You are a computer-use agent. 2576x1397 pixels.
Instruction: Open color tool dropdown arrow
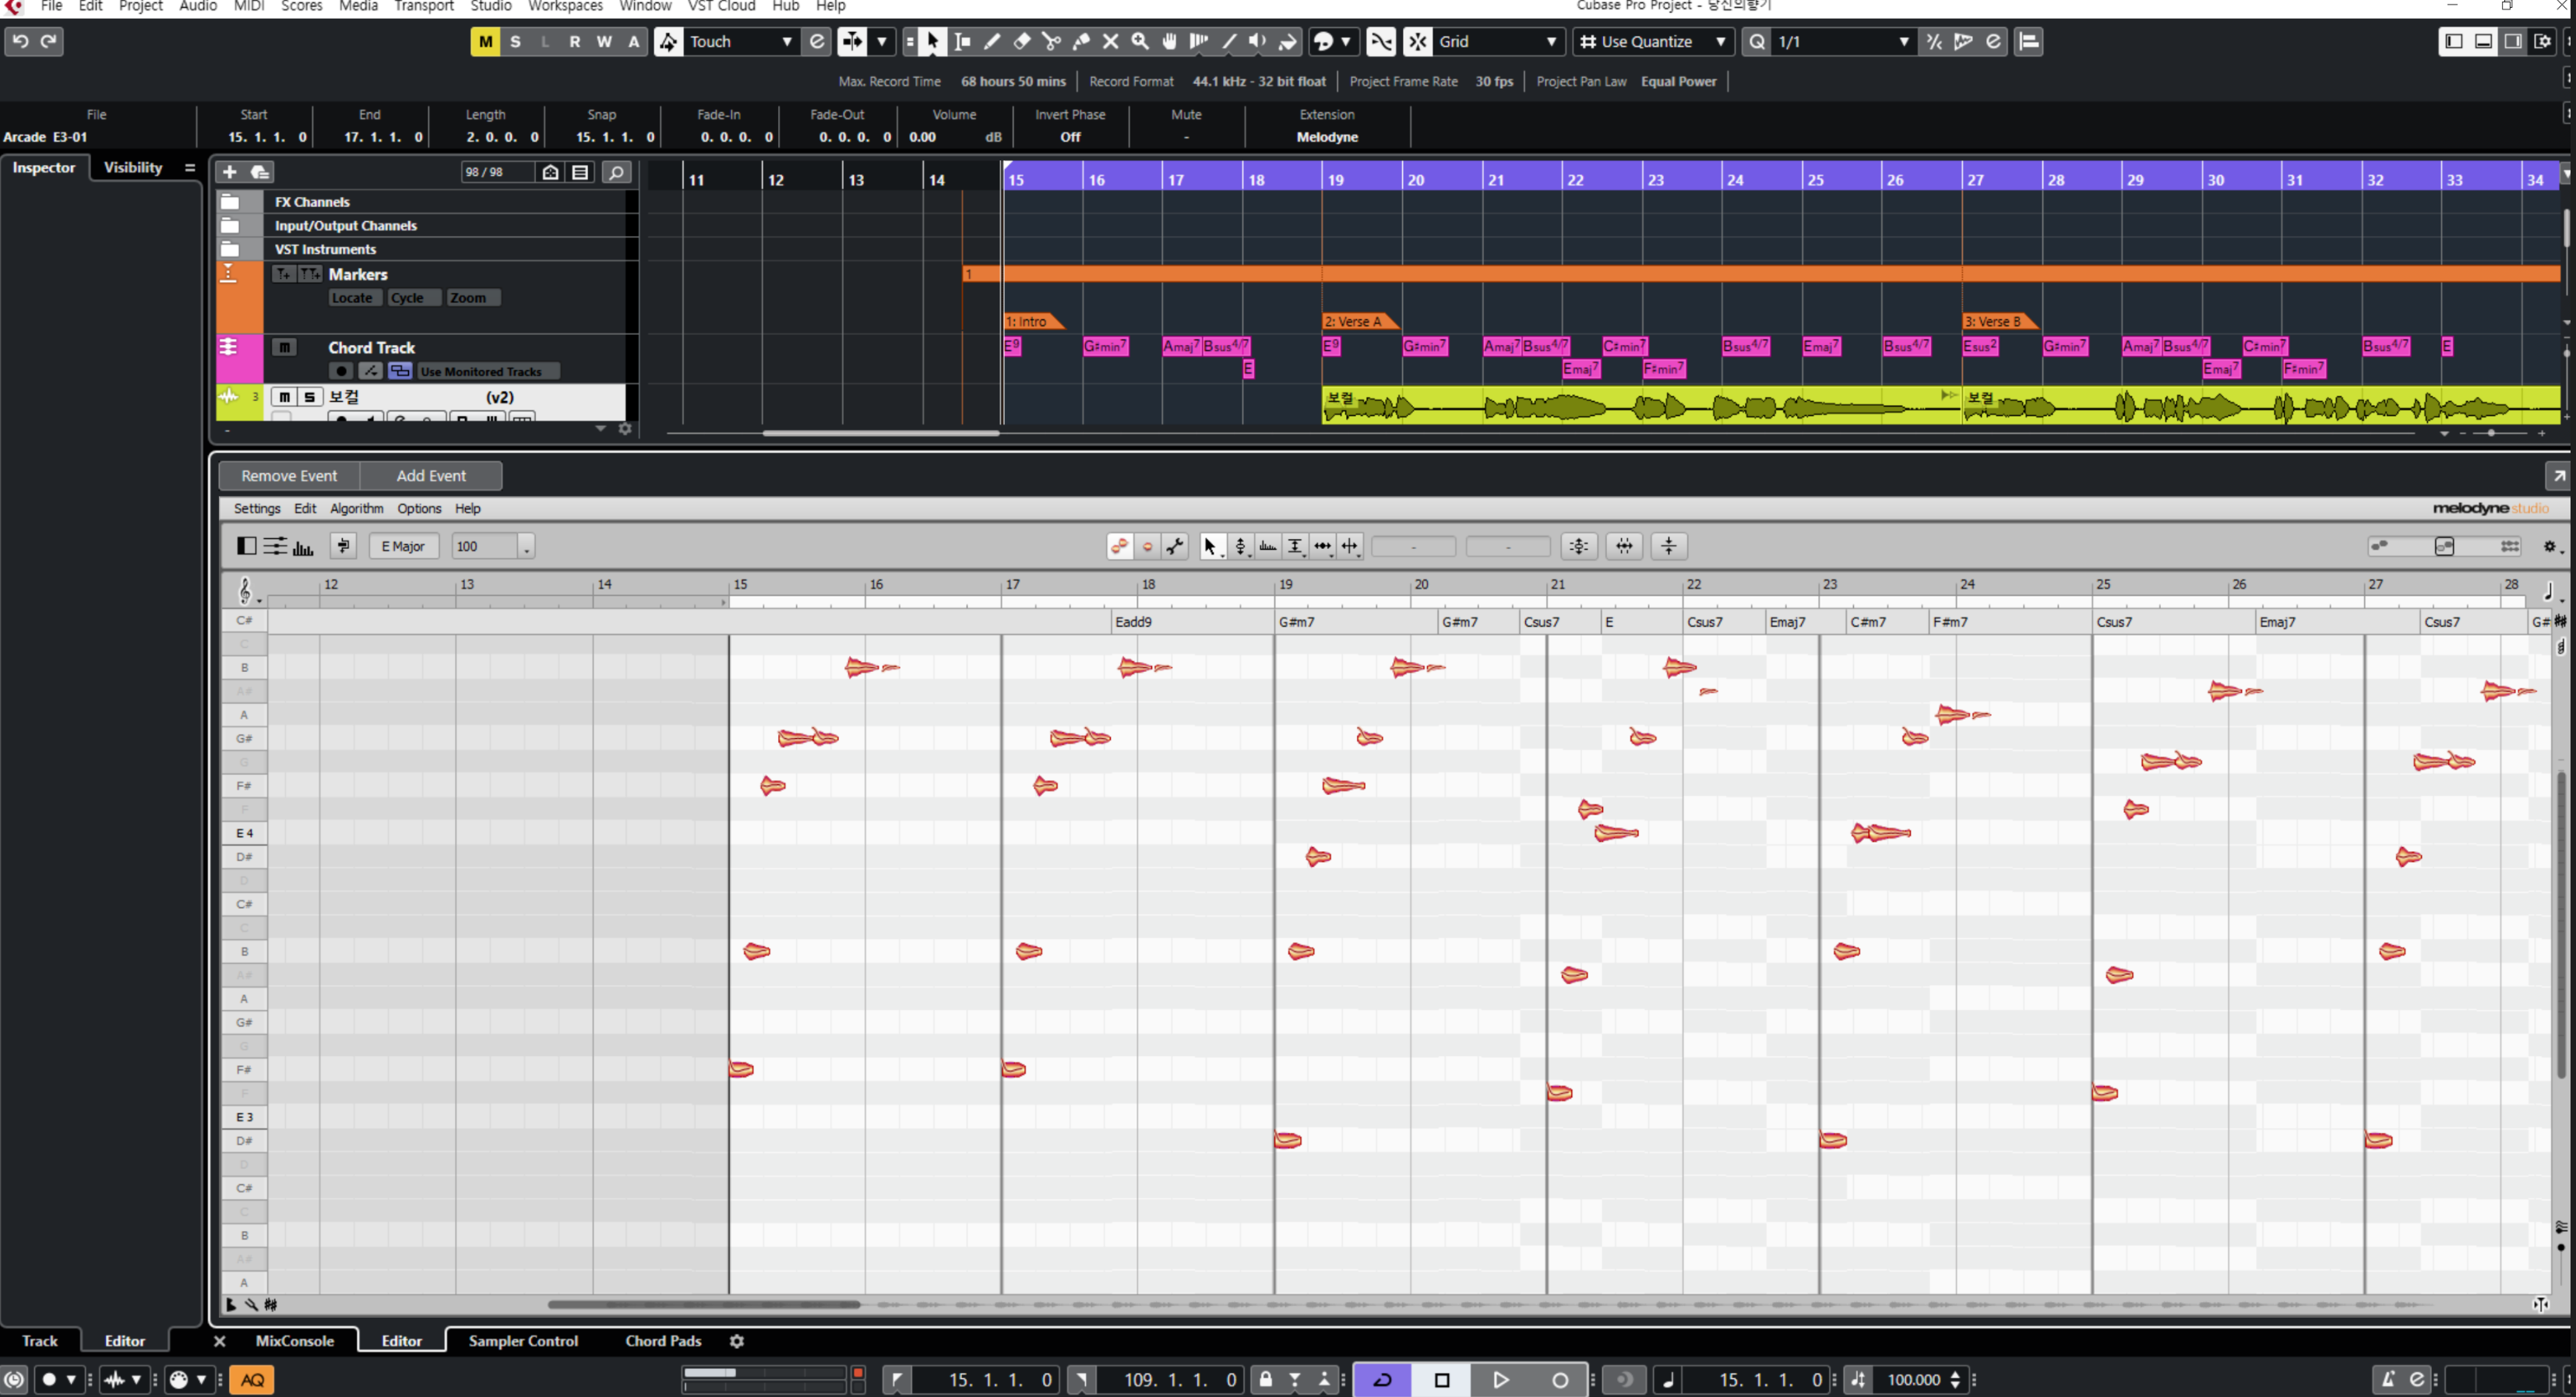coord(1345,41)
